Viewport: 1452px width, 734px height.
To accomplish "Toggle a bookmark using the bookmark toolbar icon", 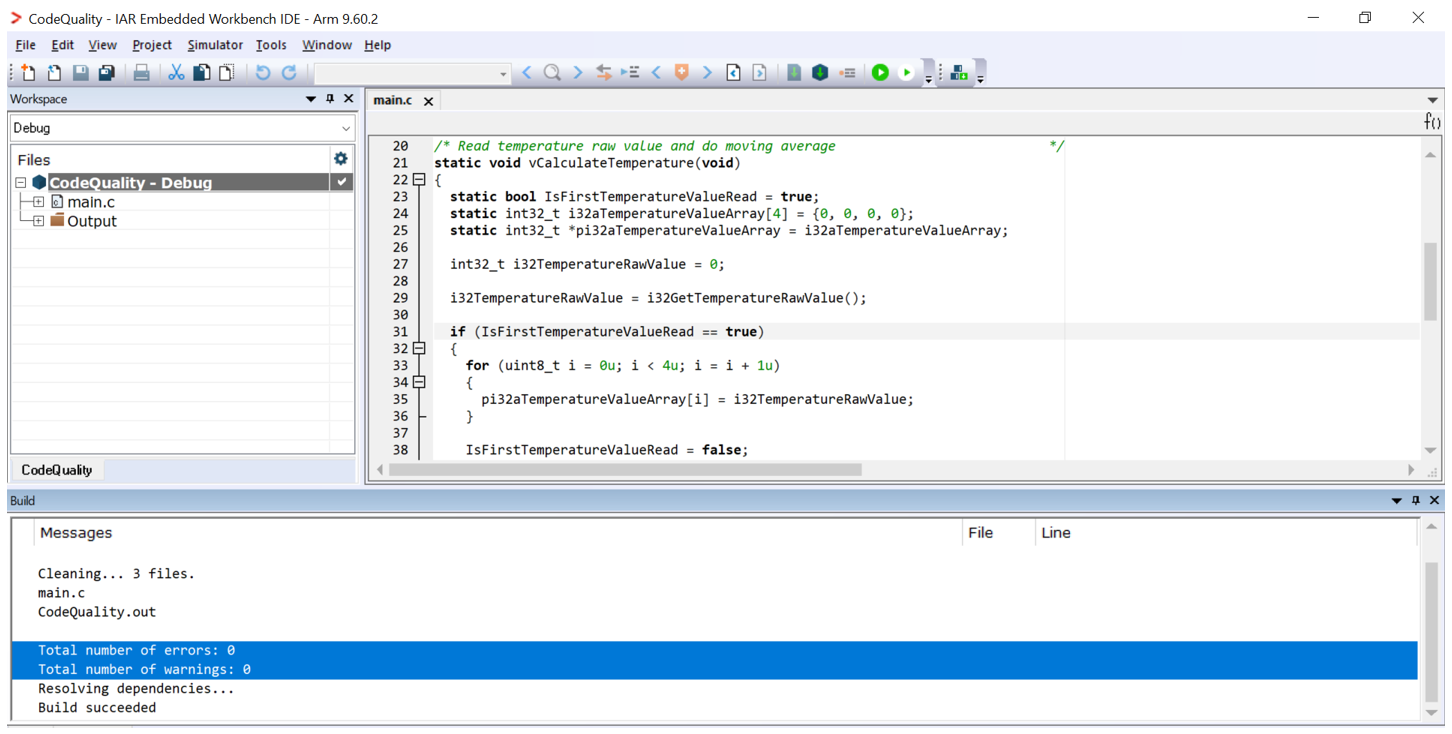I will point(681,72).
